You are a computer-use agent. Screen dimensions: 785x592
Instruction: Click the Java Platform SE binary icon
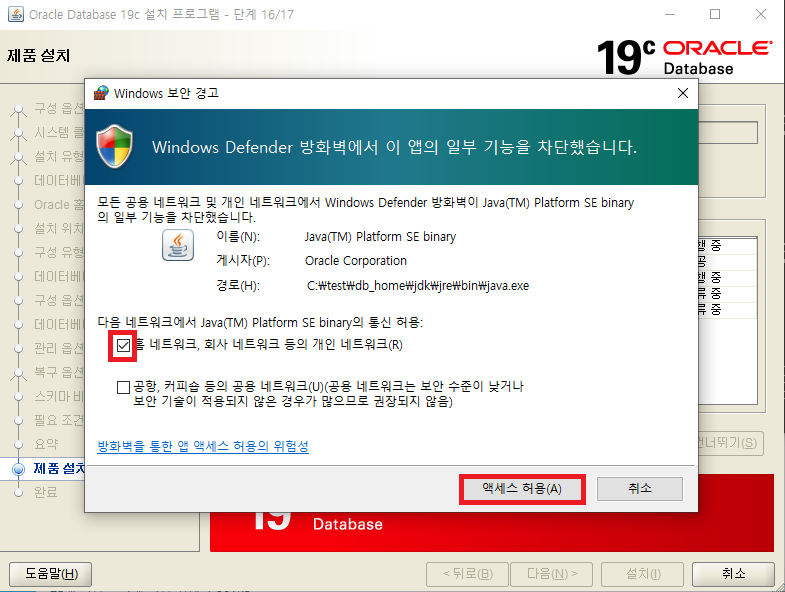click(x=178, y=245)
